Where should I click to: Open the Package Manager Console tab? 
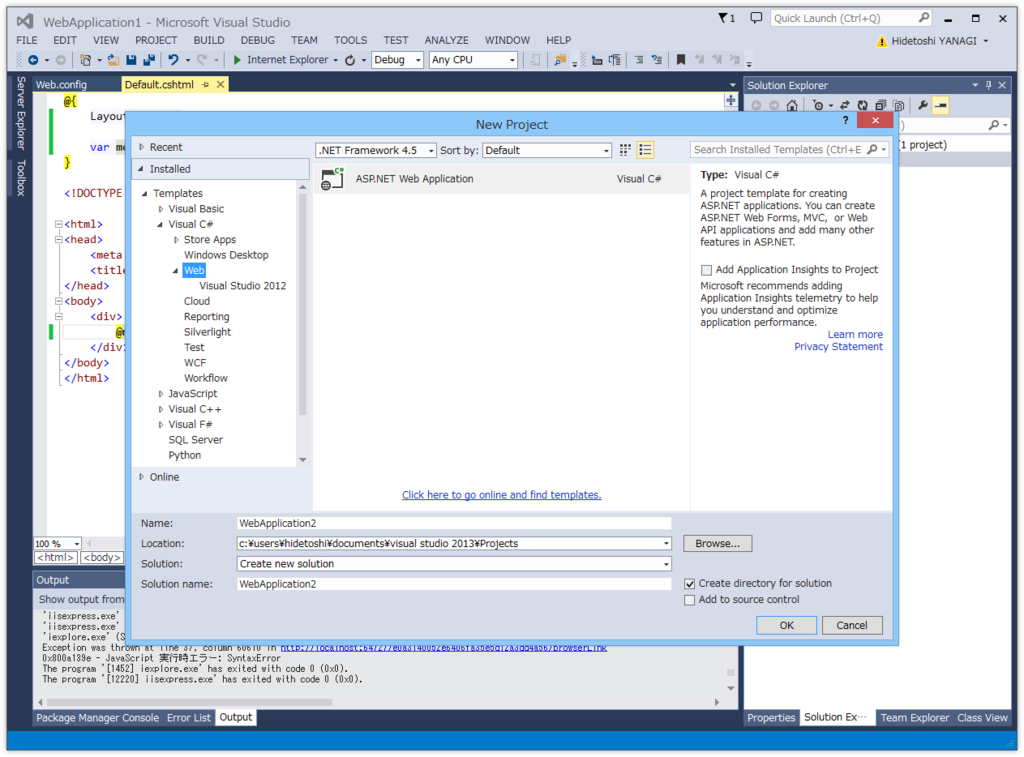pos(97,718)
